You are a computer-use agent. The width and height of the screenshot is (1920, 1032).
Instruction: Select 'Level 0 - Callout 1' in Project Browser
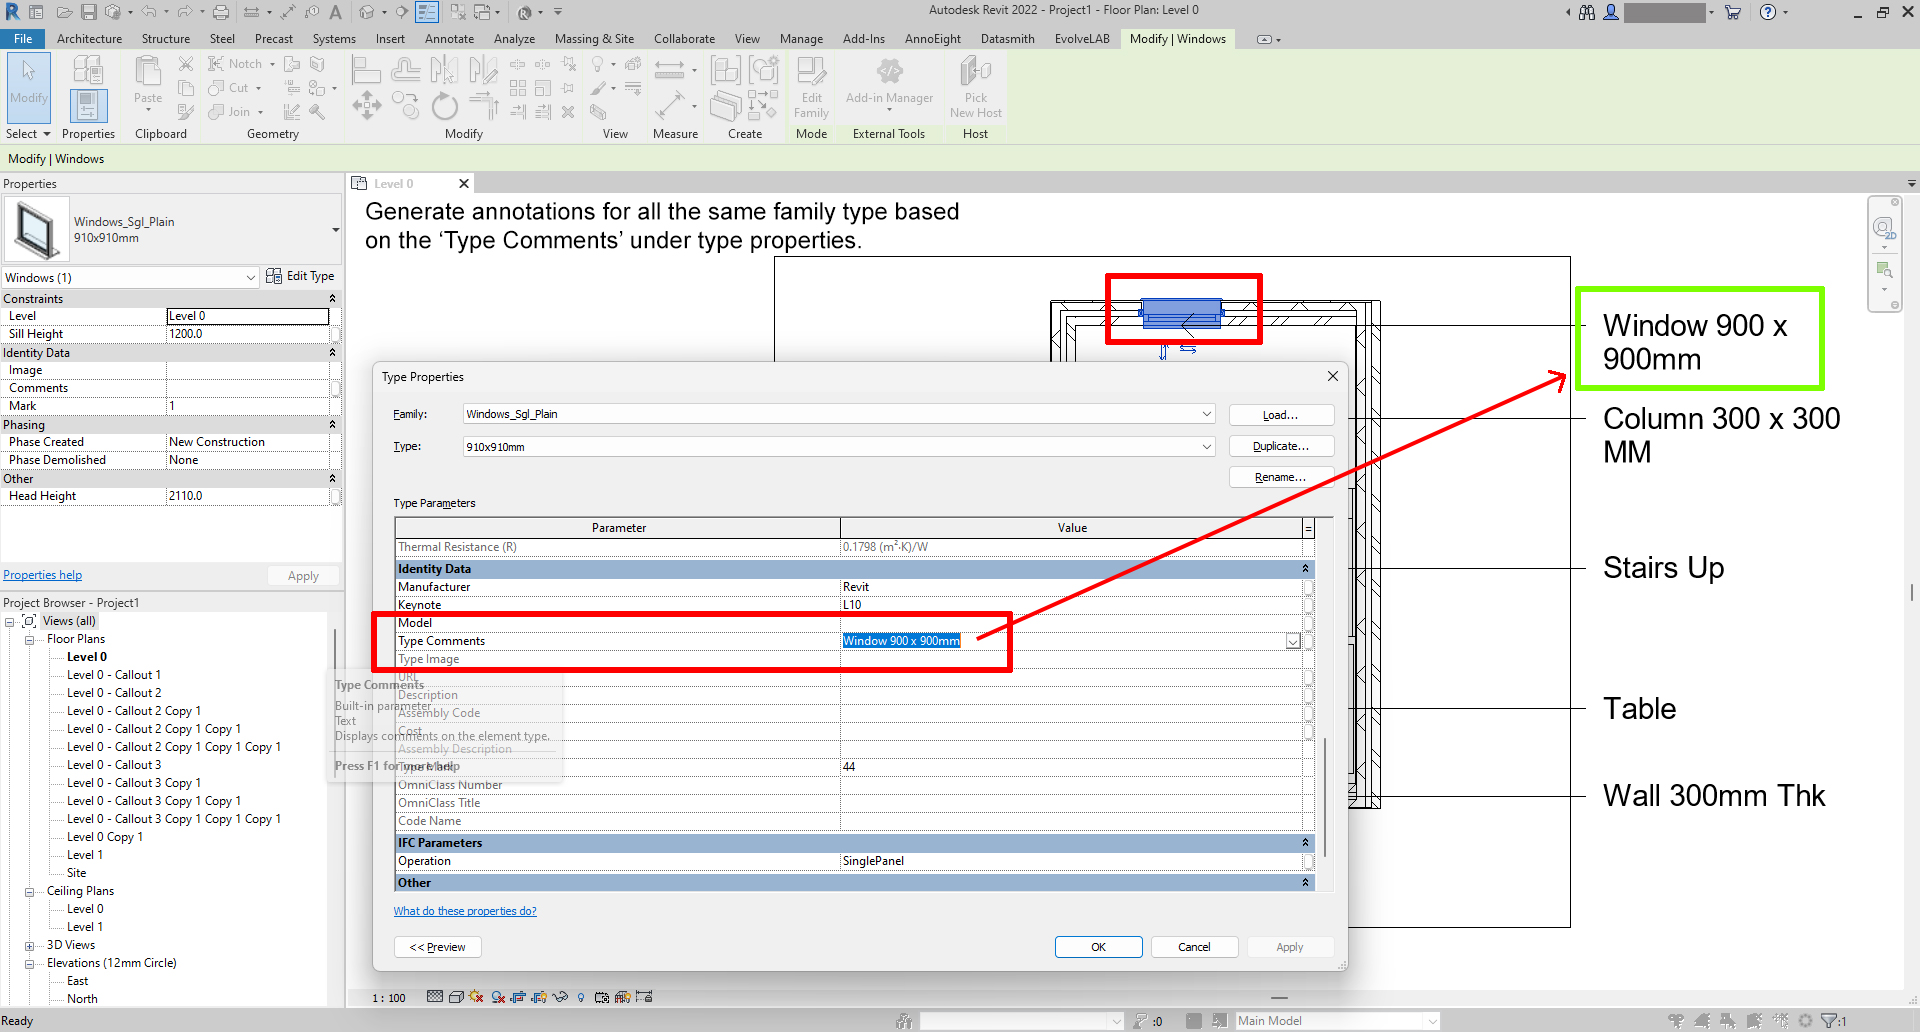pos(114,675)
